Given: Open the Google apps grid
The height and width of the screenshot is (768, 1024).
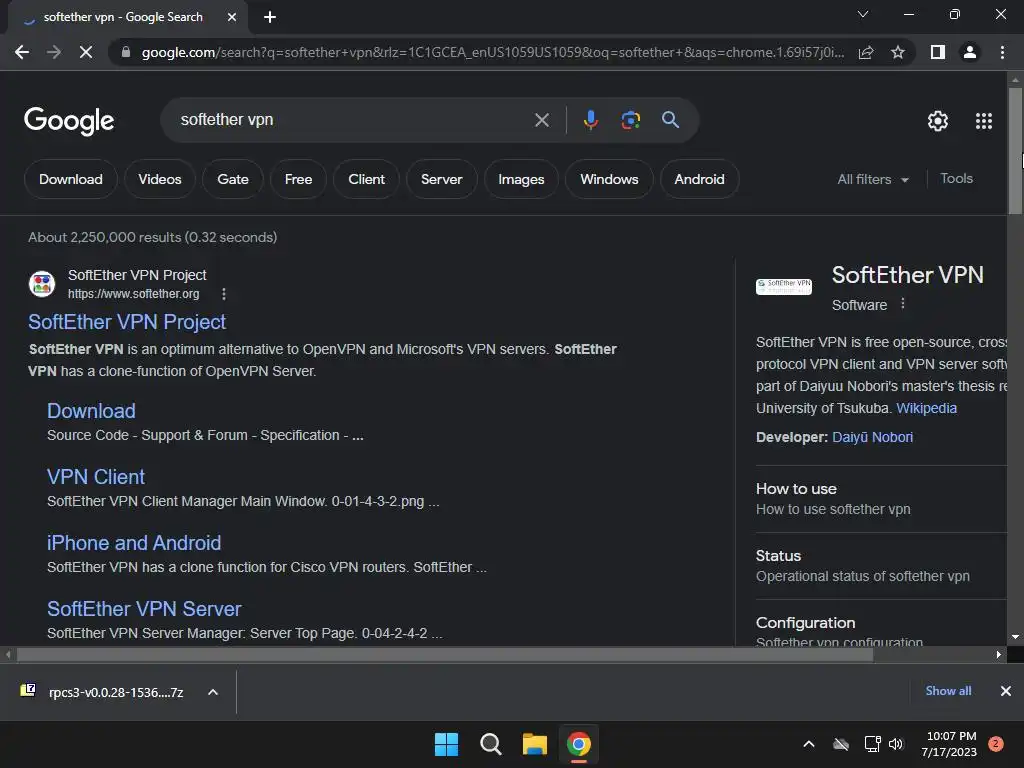Looking at the screenshot, I should point(984,121).
